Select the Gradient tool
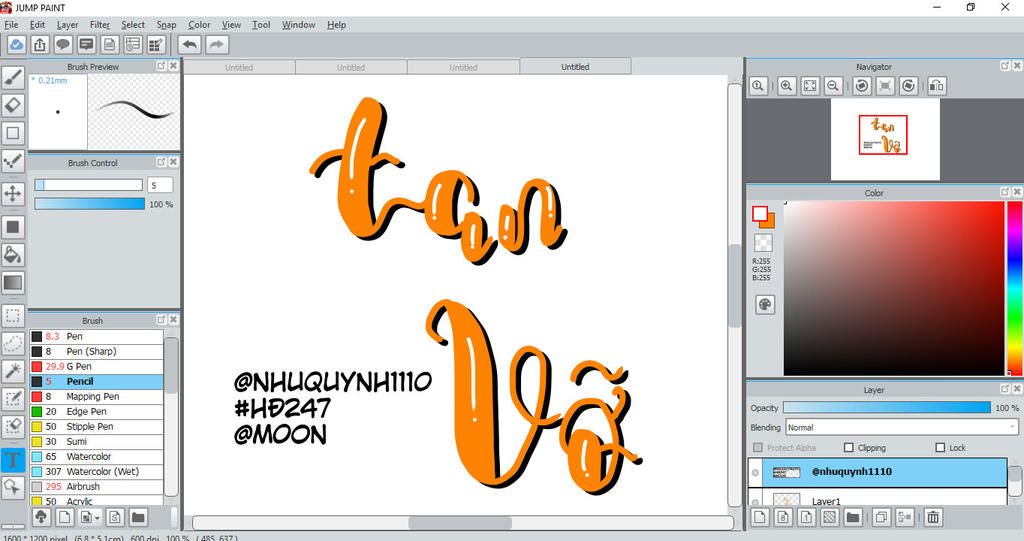The height and width of the screenshot is (541, 1024). point(12,283)
